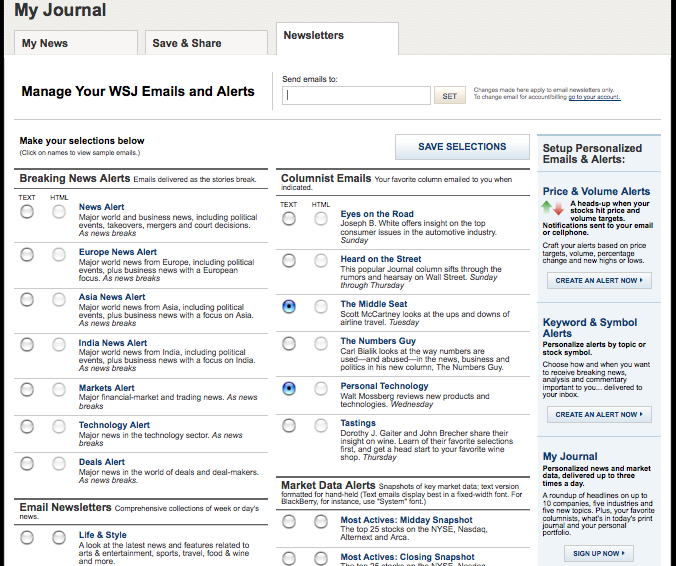Open Europe News Alert sample link
The height and width of the screenshot is (566, 676).
118,252
